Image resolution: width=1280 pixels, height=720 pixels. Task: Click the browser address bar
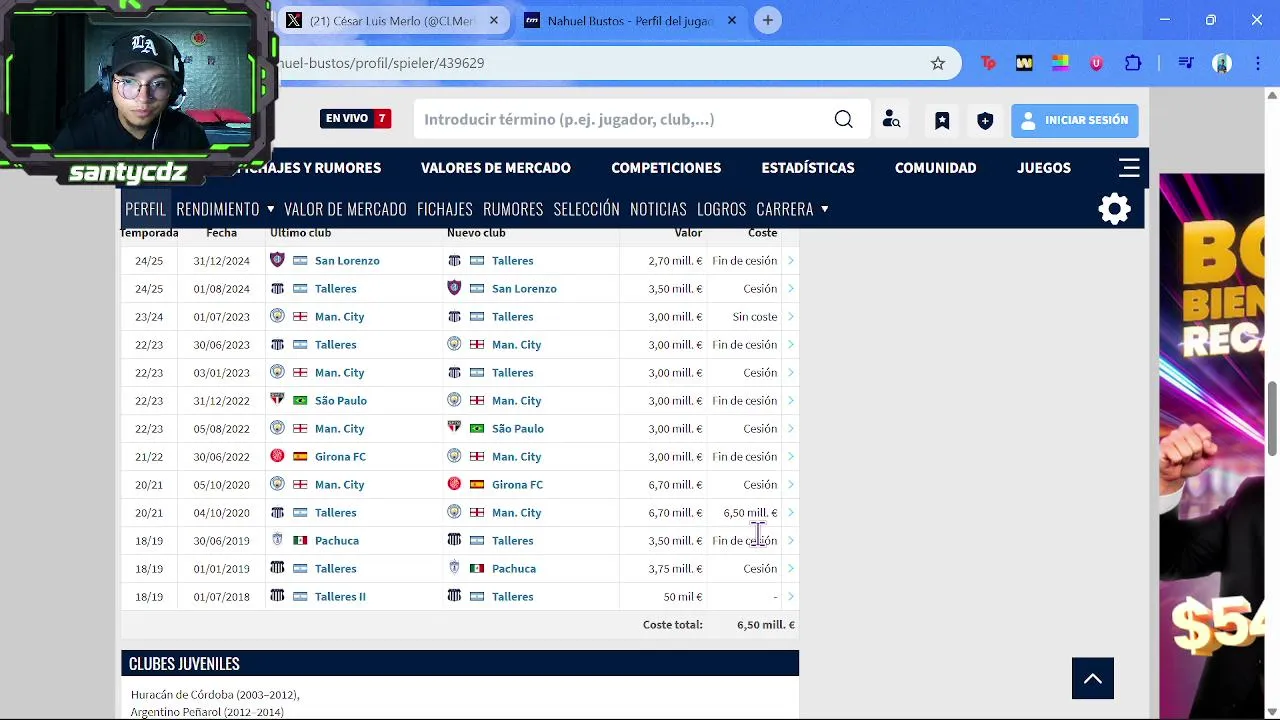pos(600,63)
